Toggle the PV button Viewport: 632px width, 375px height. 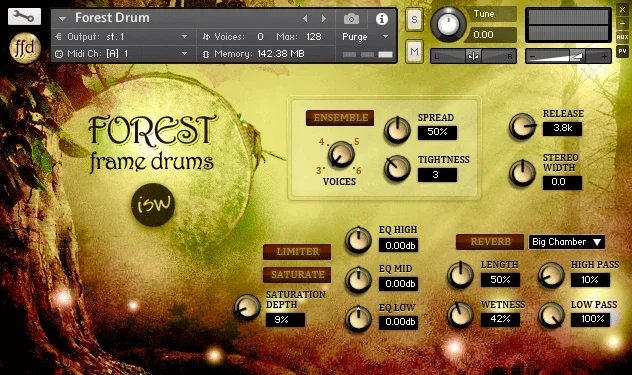click(x=622, y=51)
